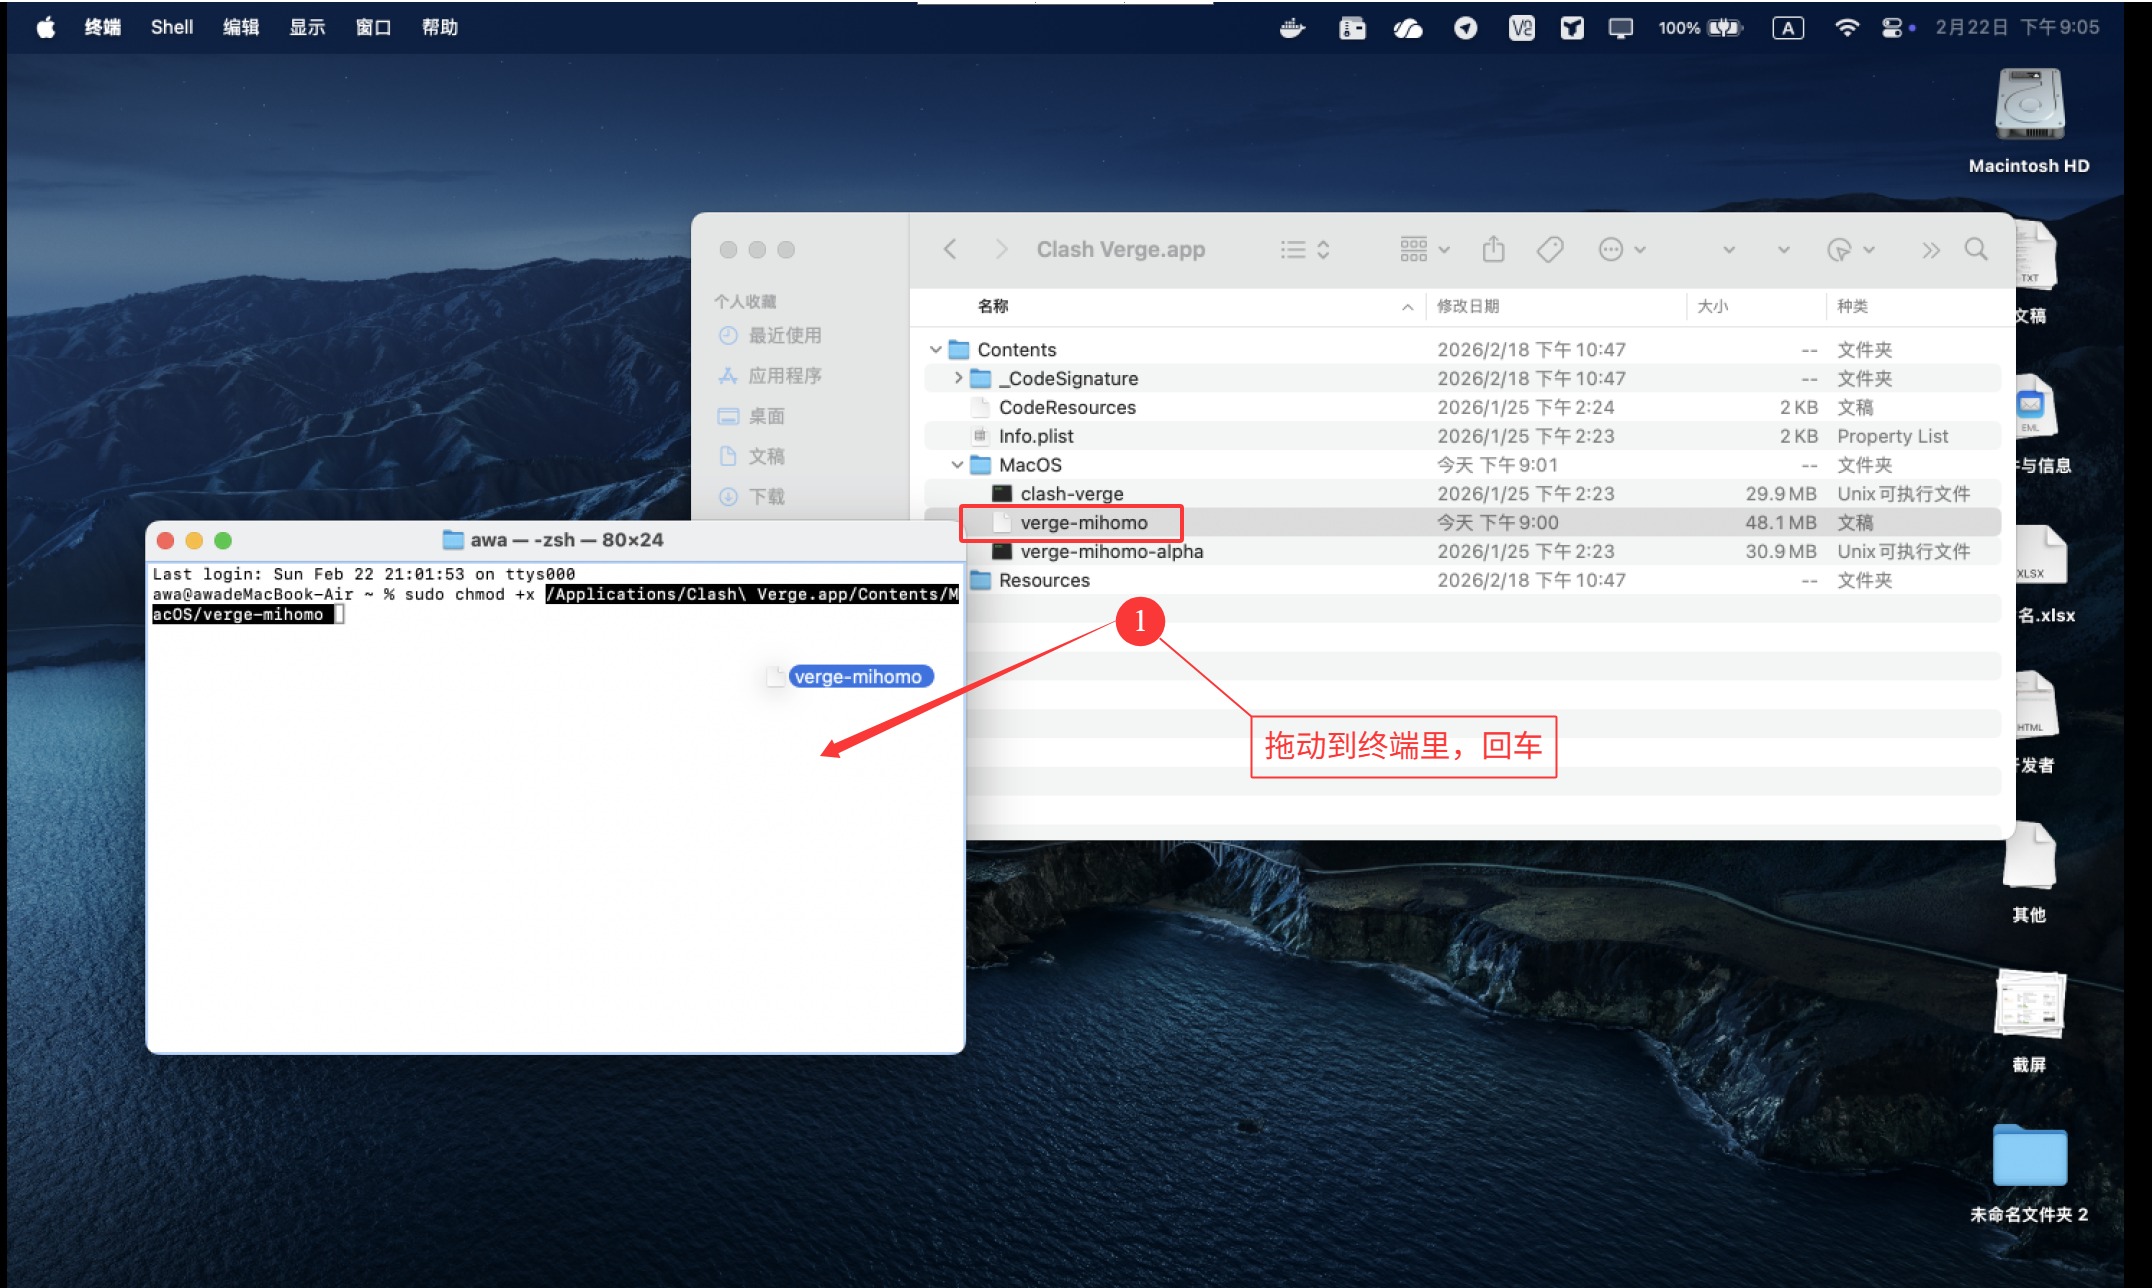Open the date and time 2月22日 clock

click(x=2017, y=27)
